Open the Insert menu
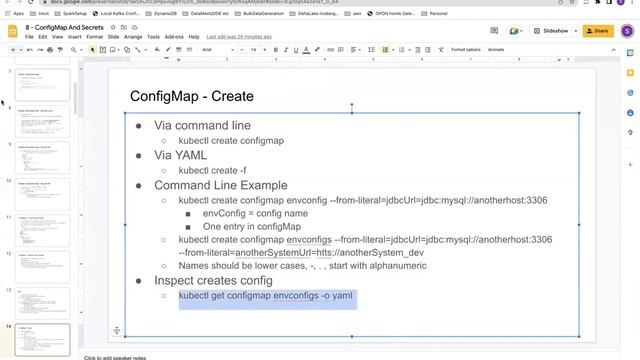This screenshot has height=360, width=640. click(x=74, y=37)
